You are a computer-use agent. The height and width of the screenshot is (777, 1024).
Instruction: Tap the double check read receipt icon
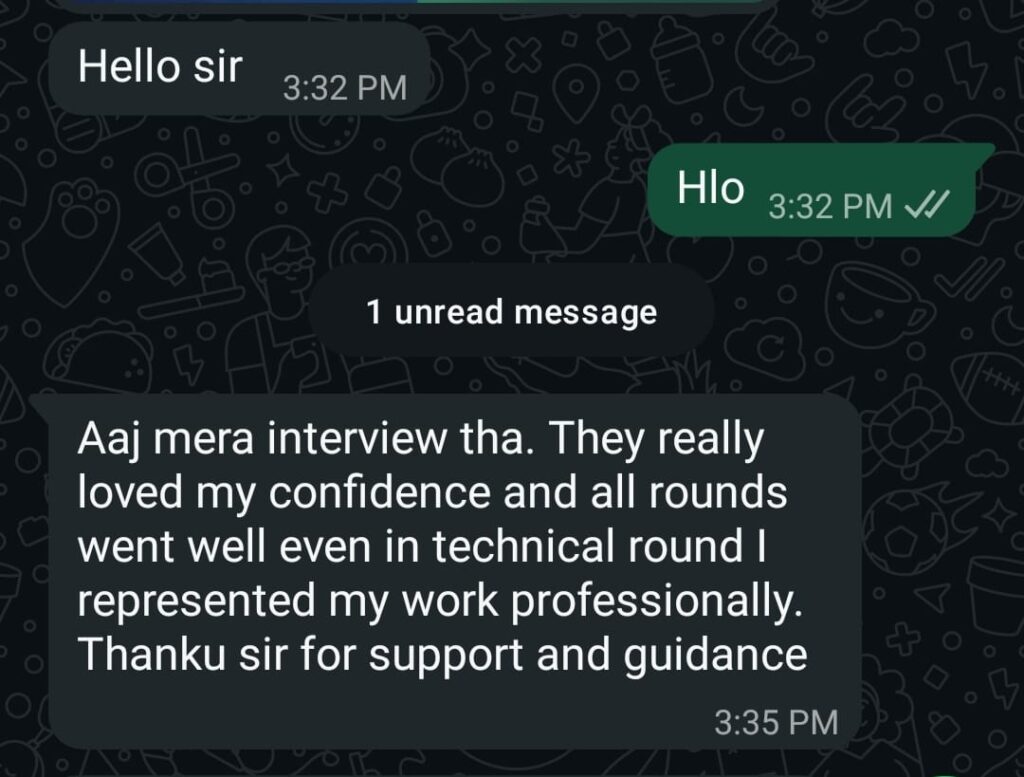tap(925, 206)
